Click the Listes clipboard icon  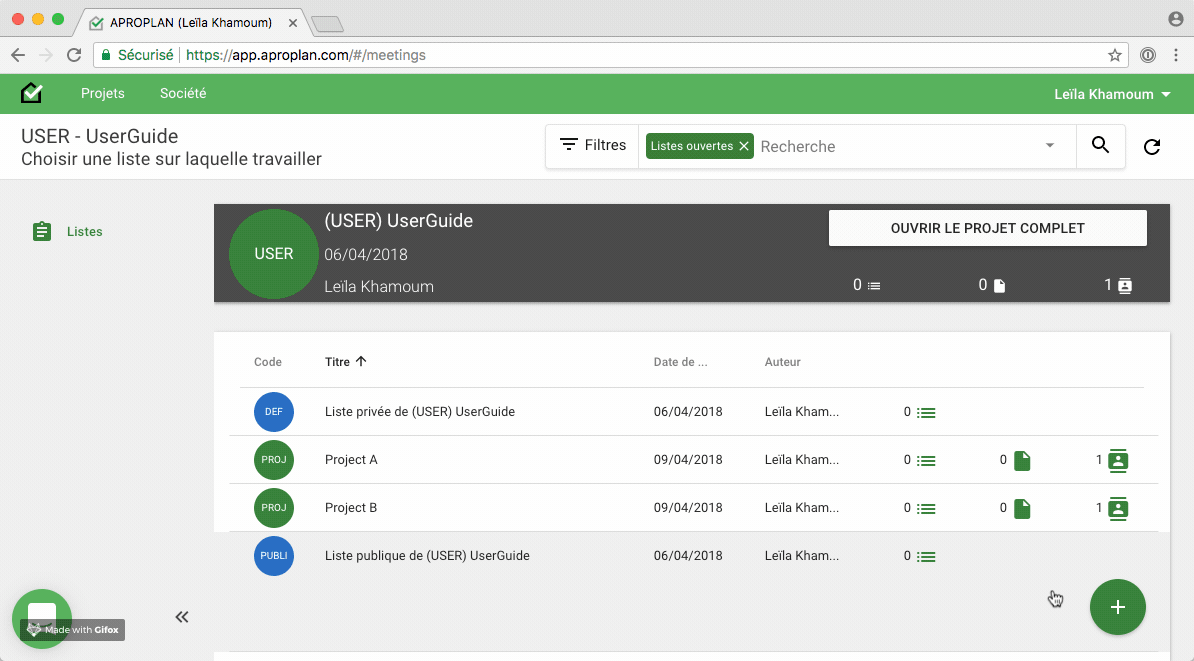click(42, 231)
